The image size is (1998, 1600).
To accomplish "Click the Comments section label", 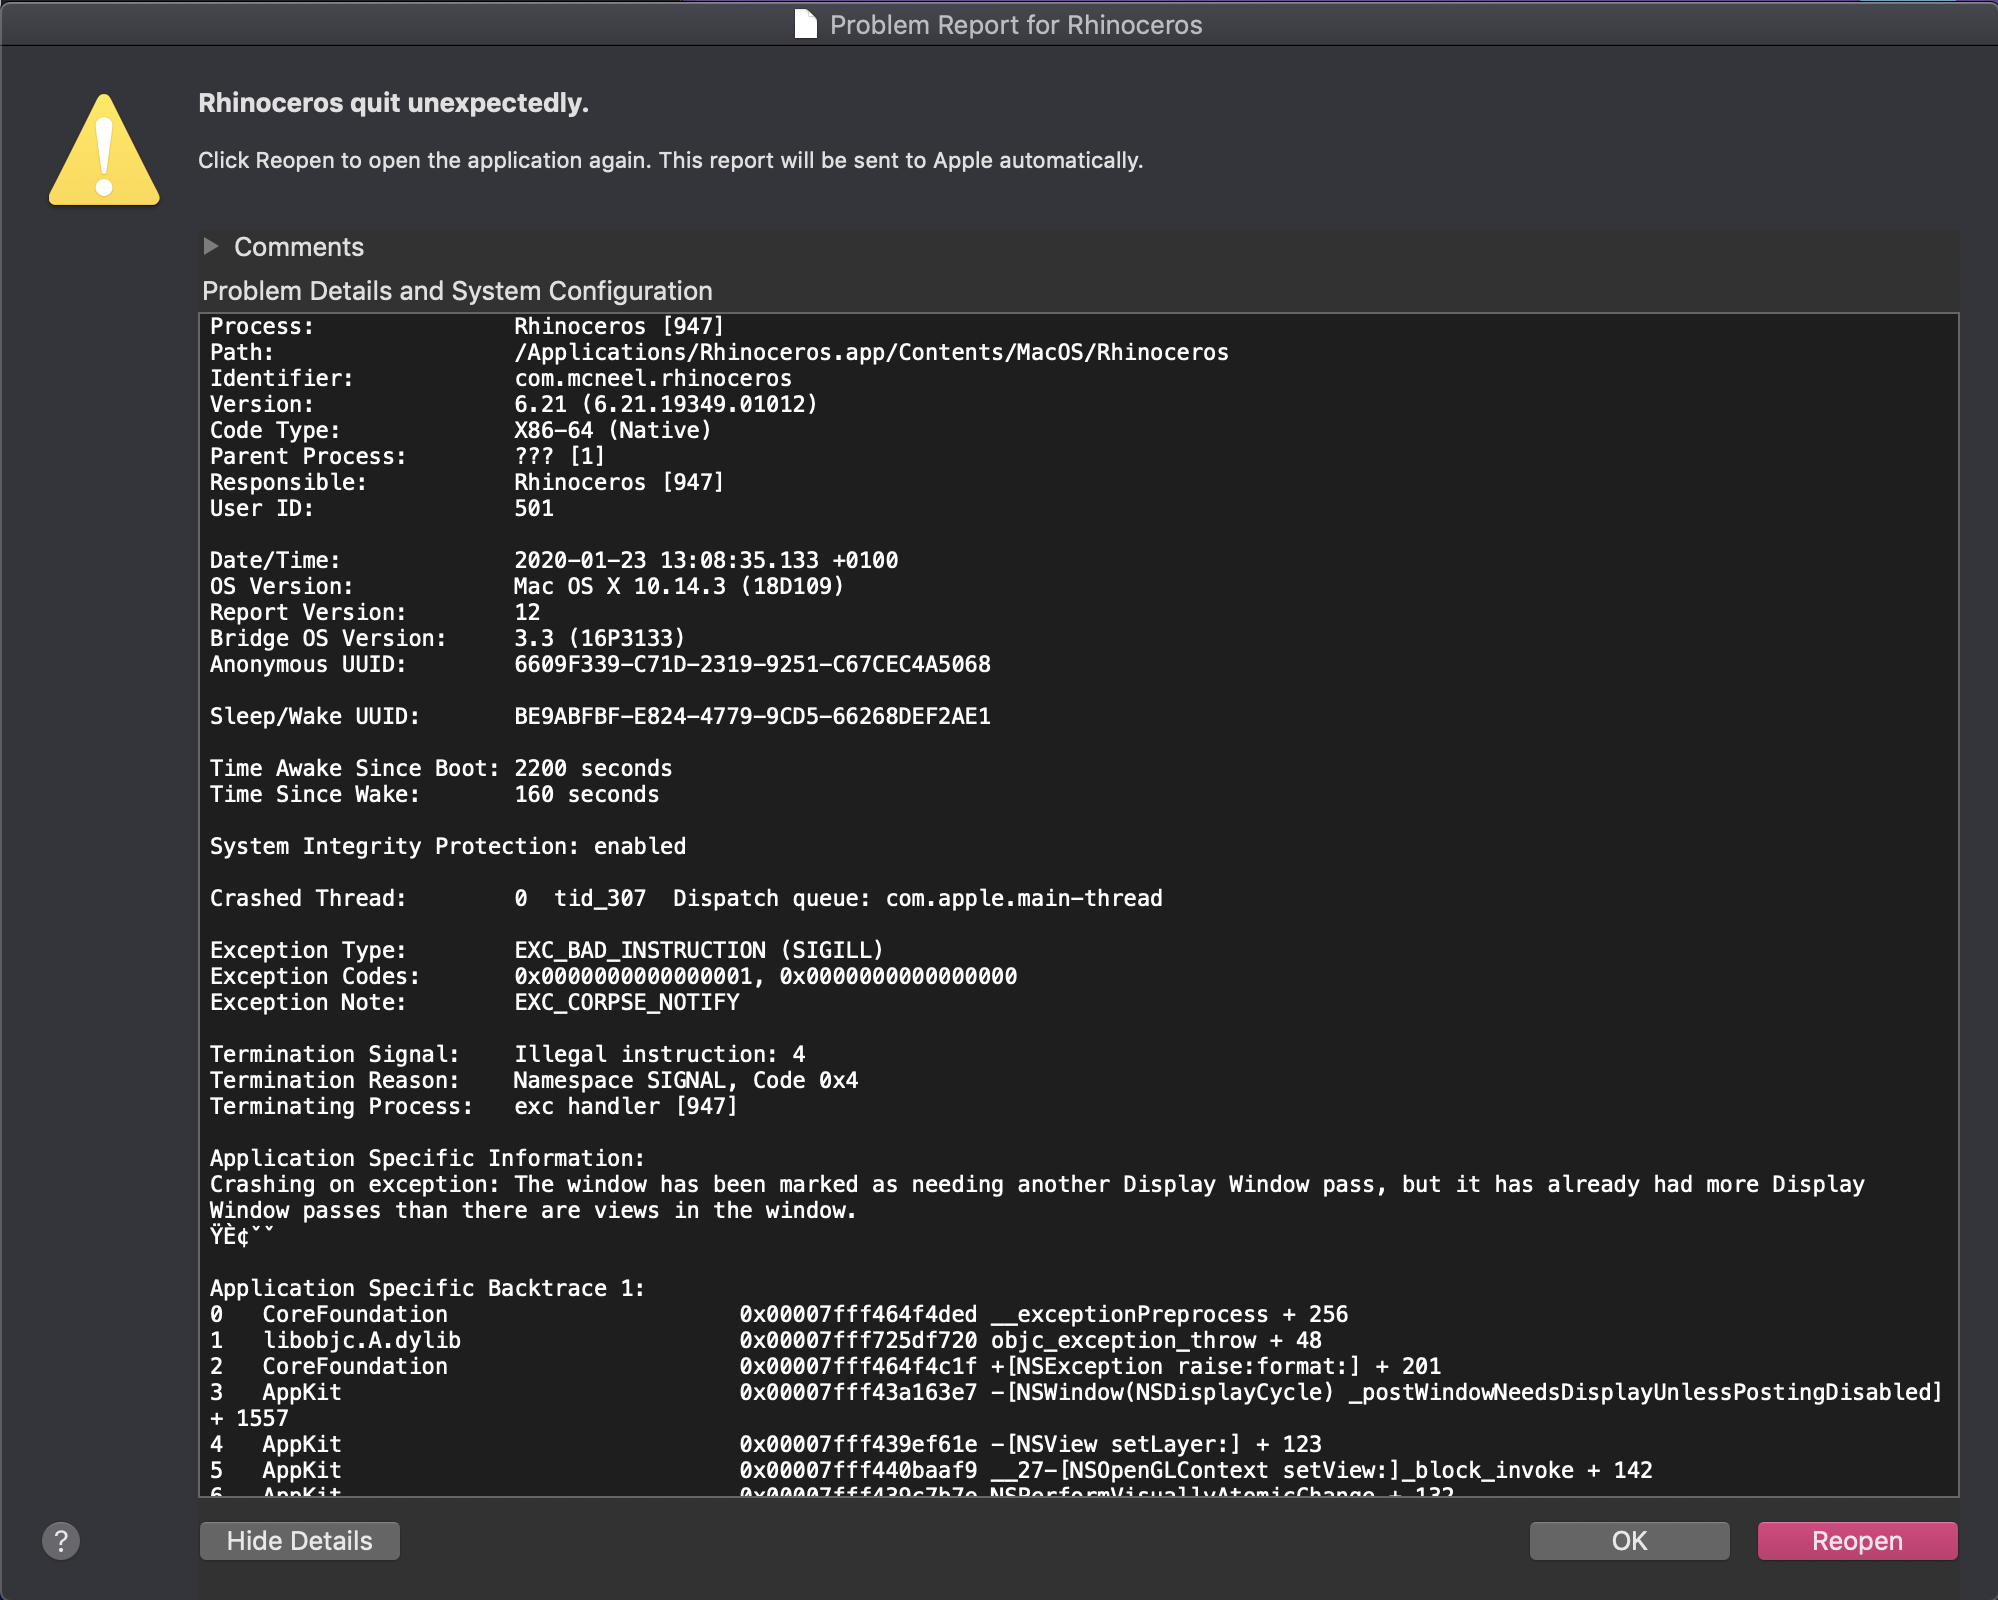I will tap(298, 247).
